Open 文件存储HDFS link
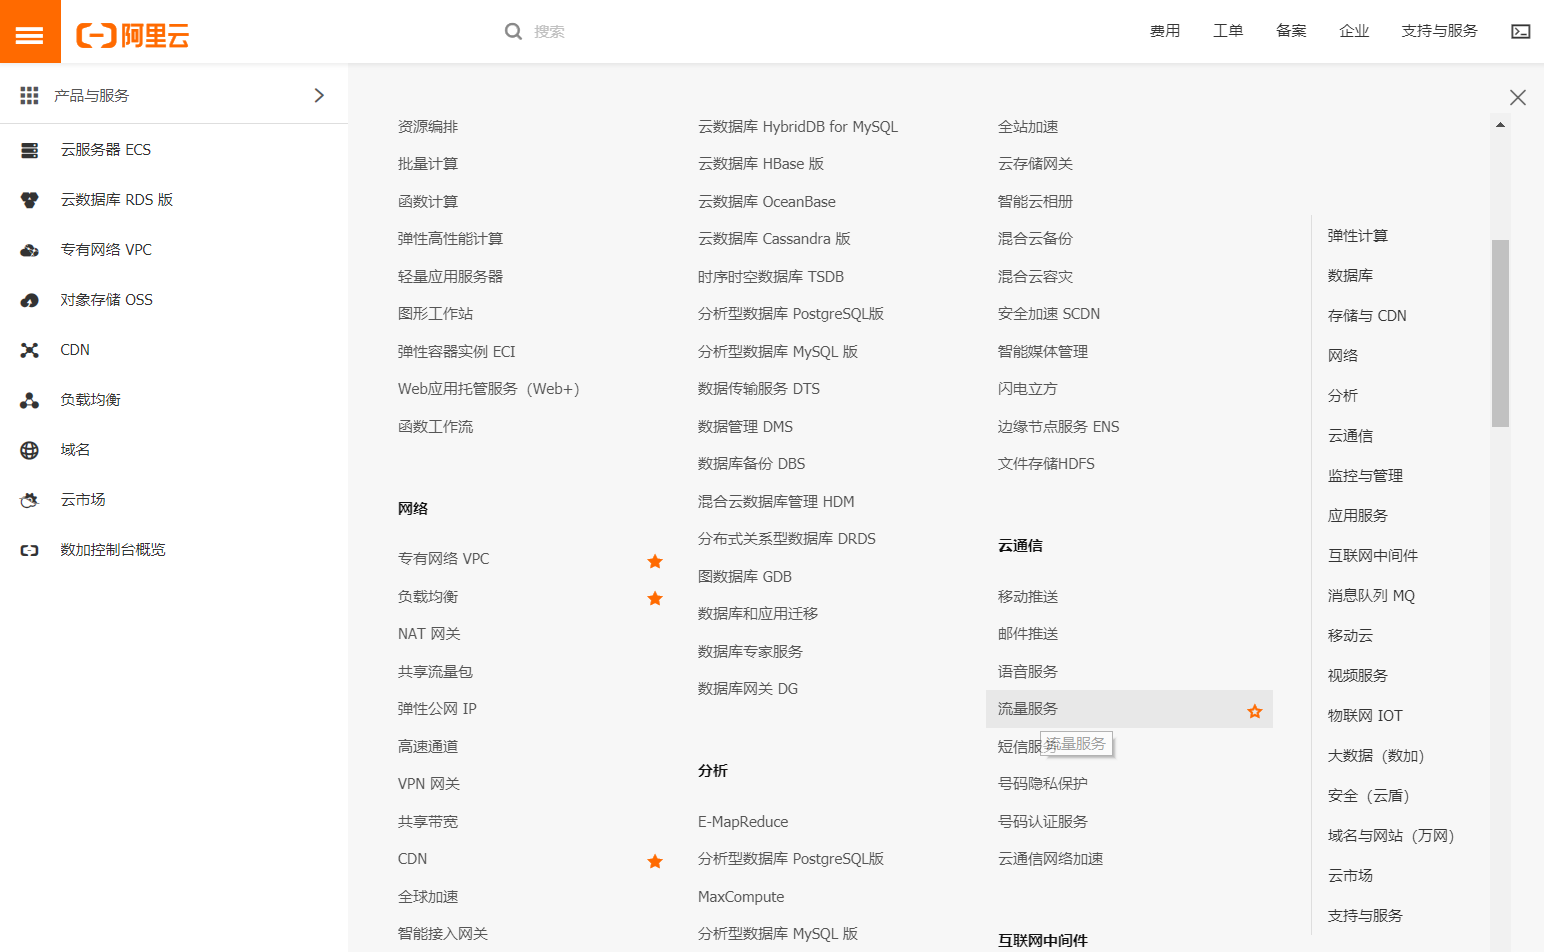The image size is (1544, 952). click(1046, 464)
